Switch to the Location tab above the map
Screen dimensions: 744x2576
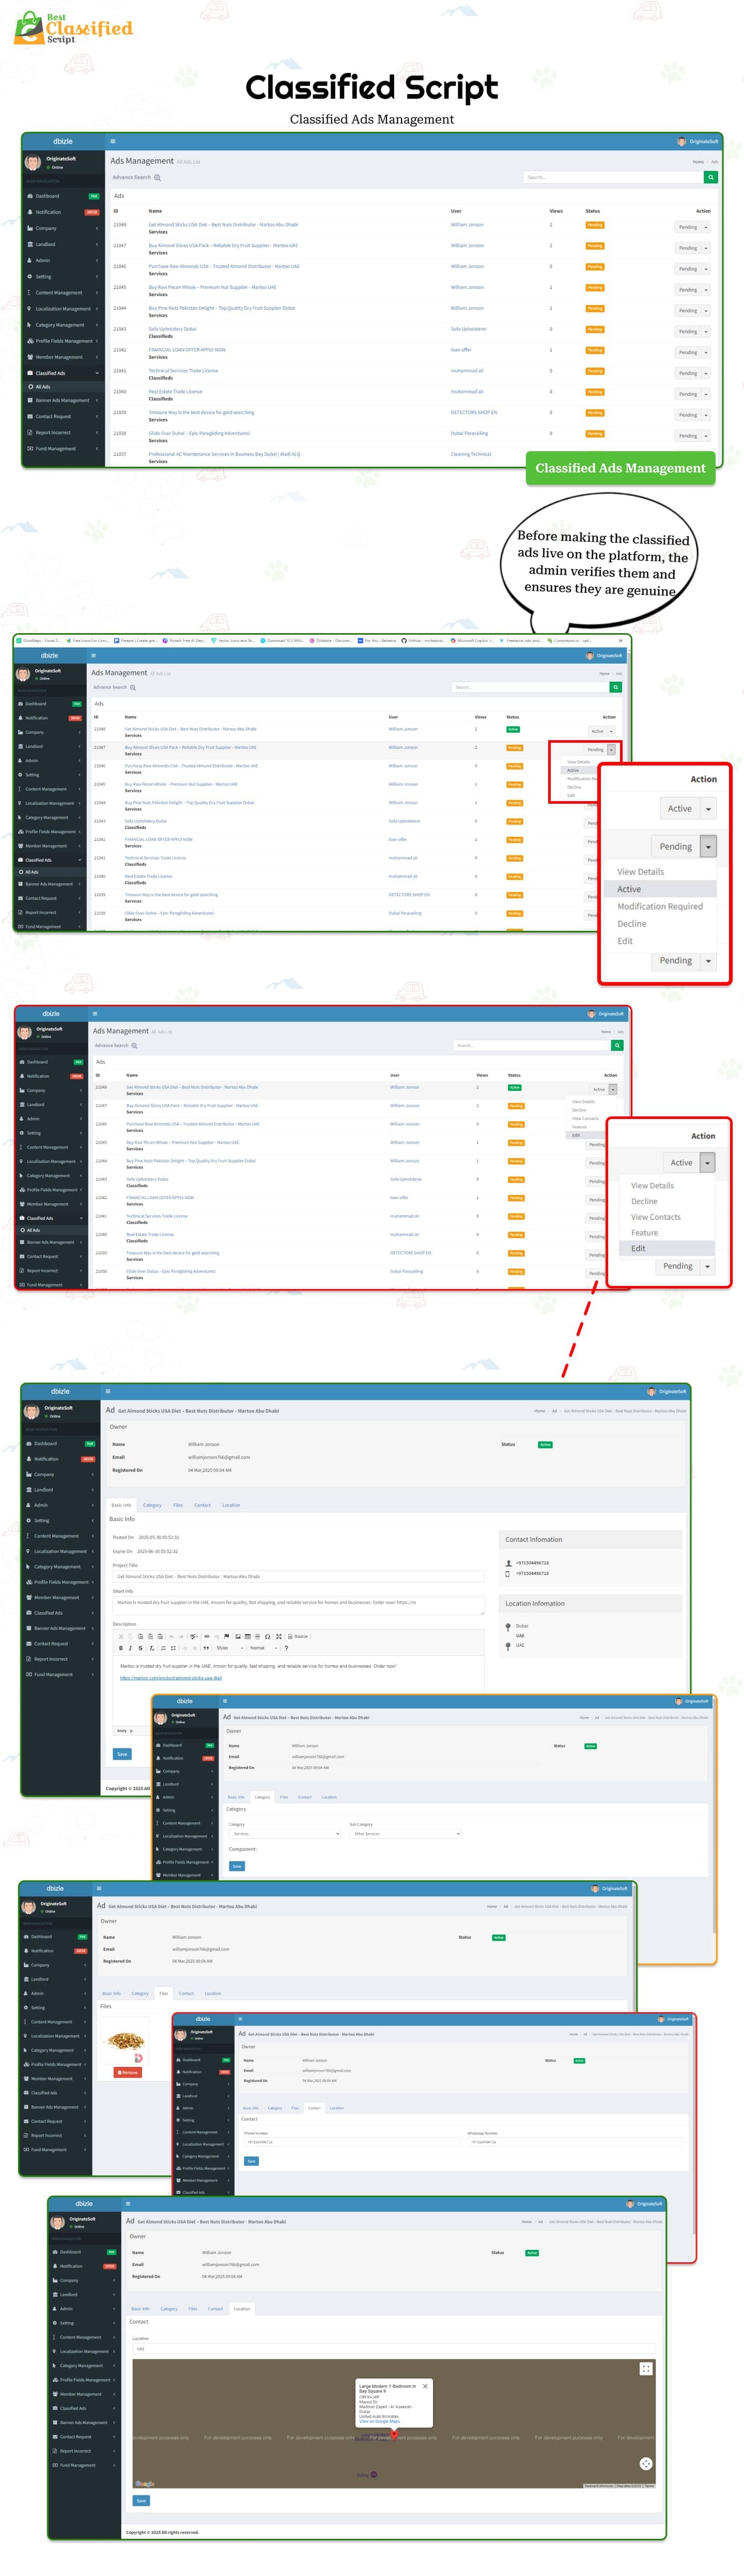click(242, 2309)
